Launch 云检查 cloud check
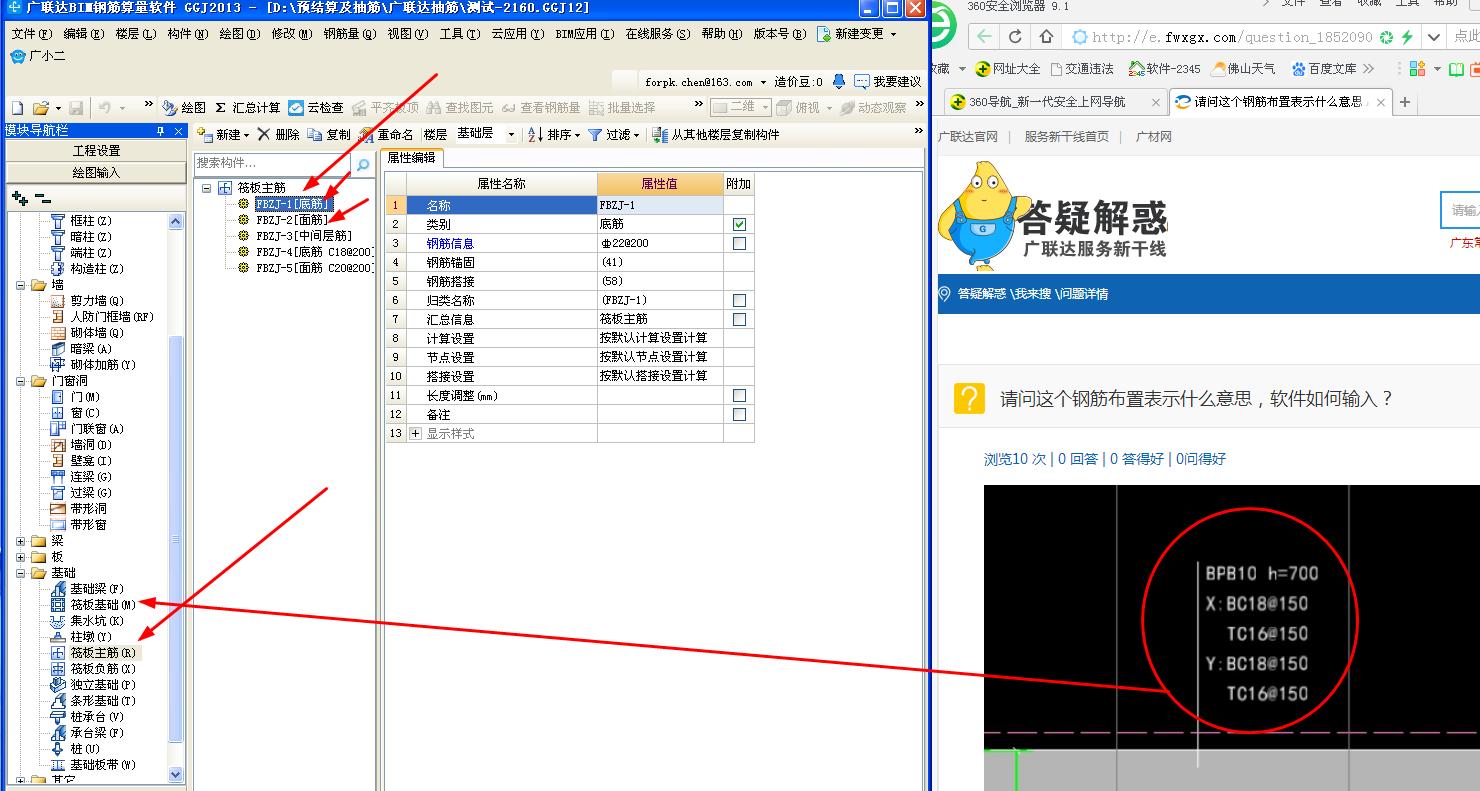Image resolution: width=1480 pixels, height=791 pixels. tap(316, 107)
